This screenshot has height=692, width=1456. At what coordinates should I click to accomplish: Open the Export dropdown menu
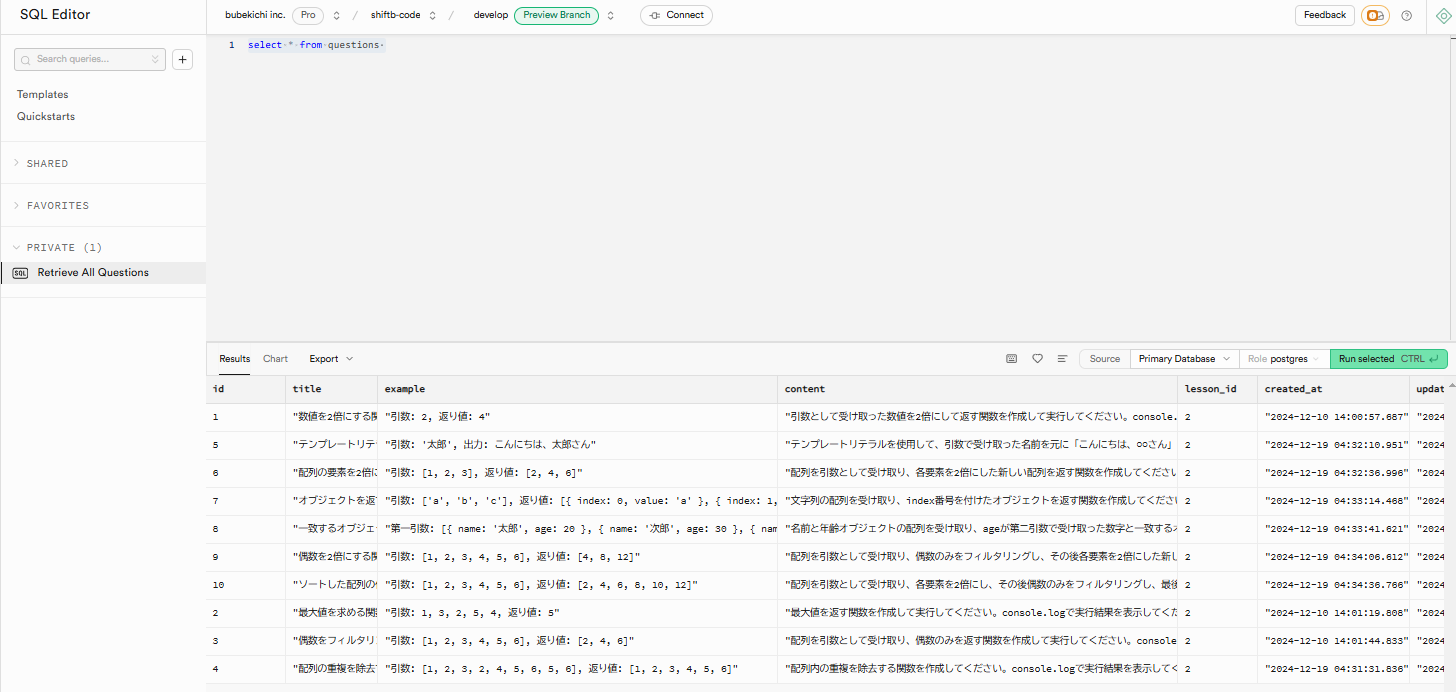(x=330, y=359)
